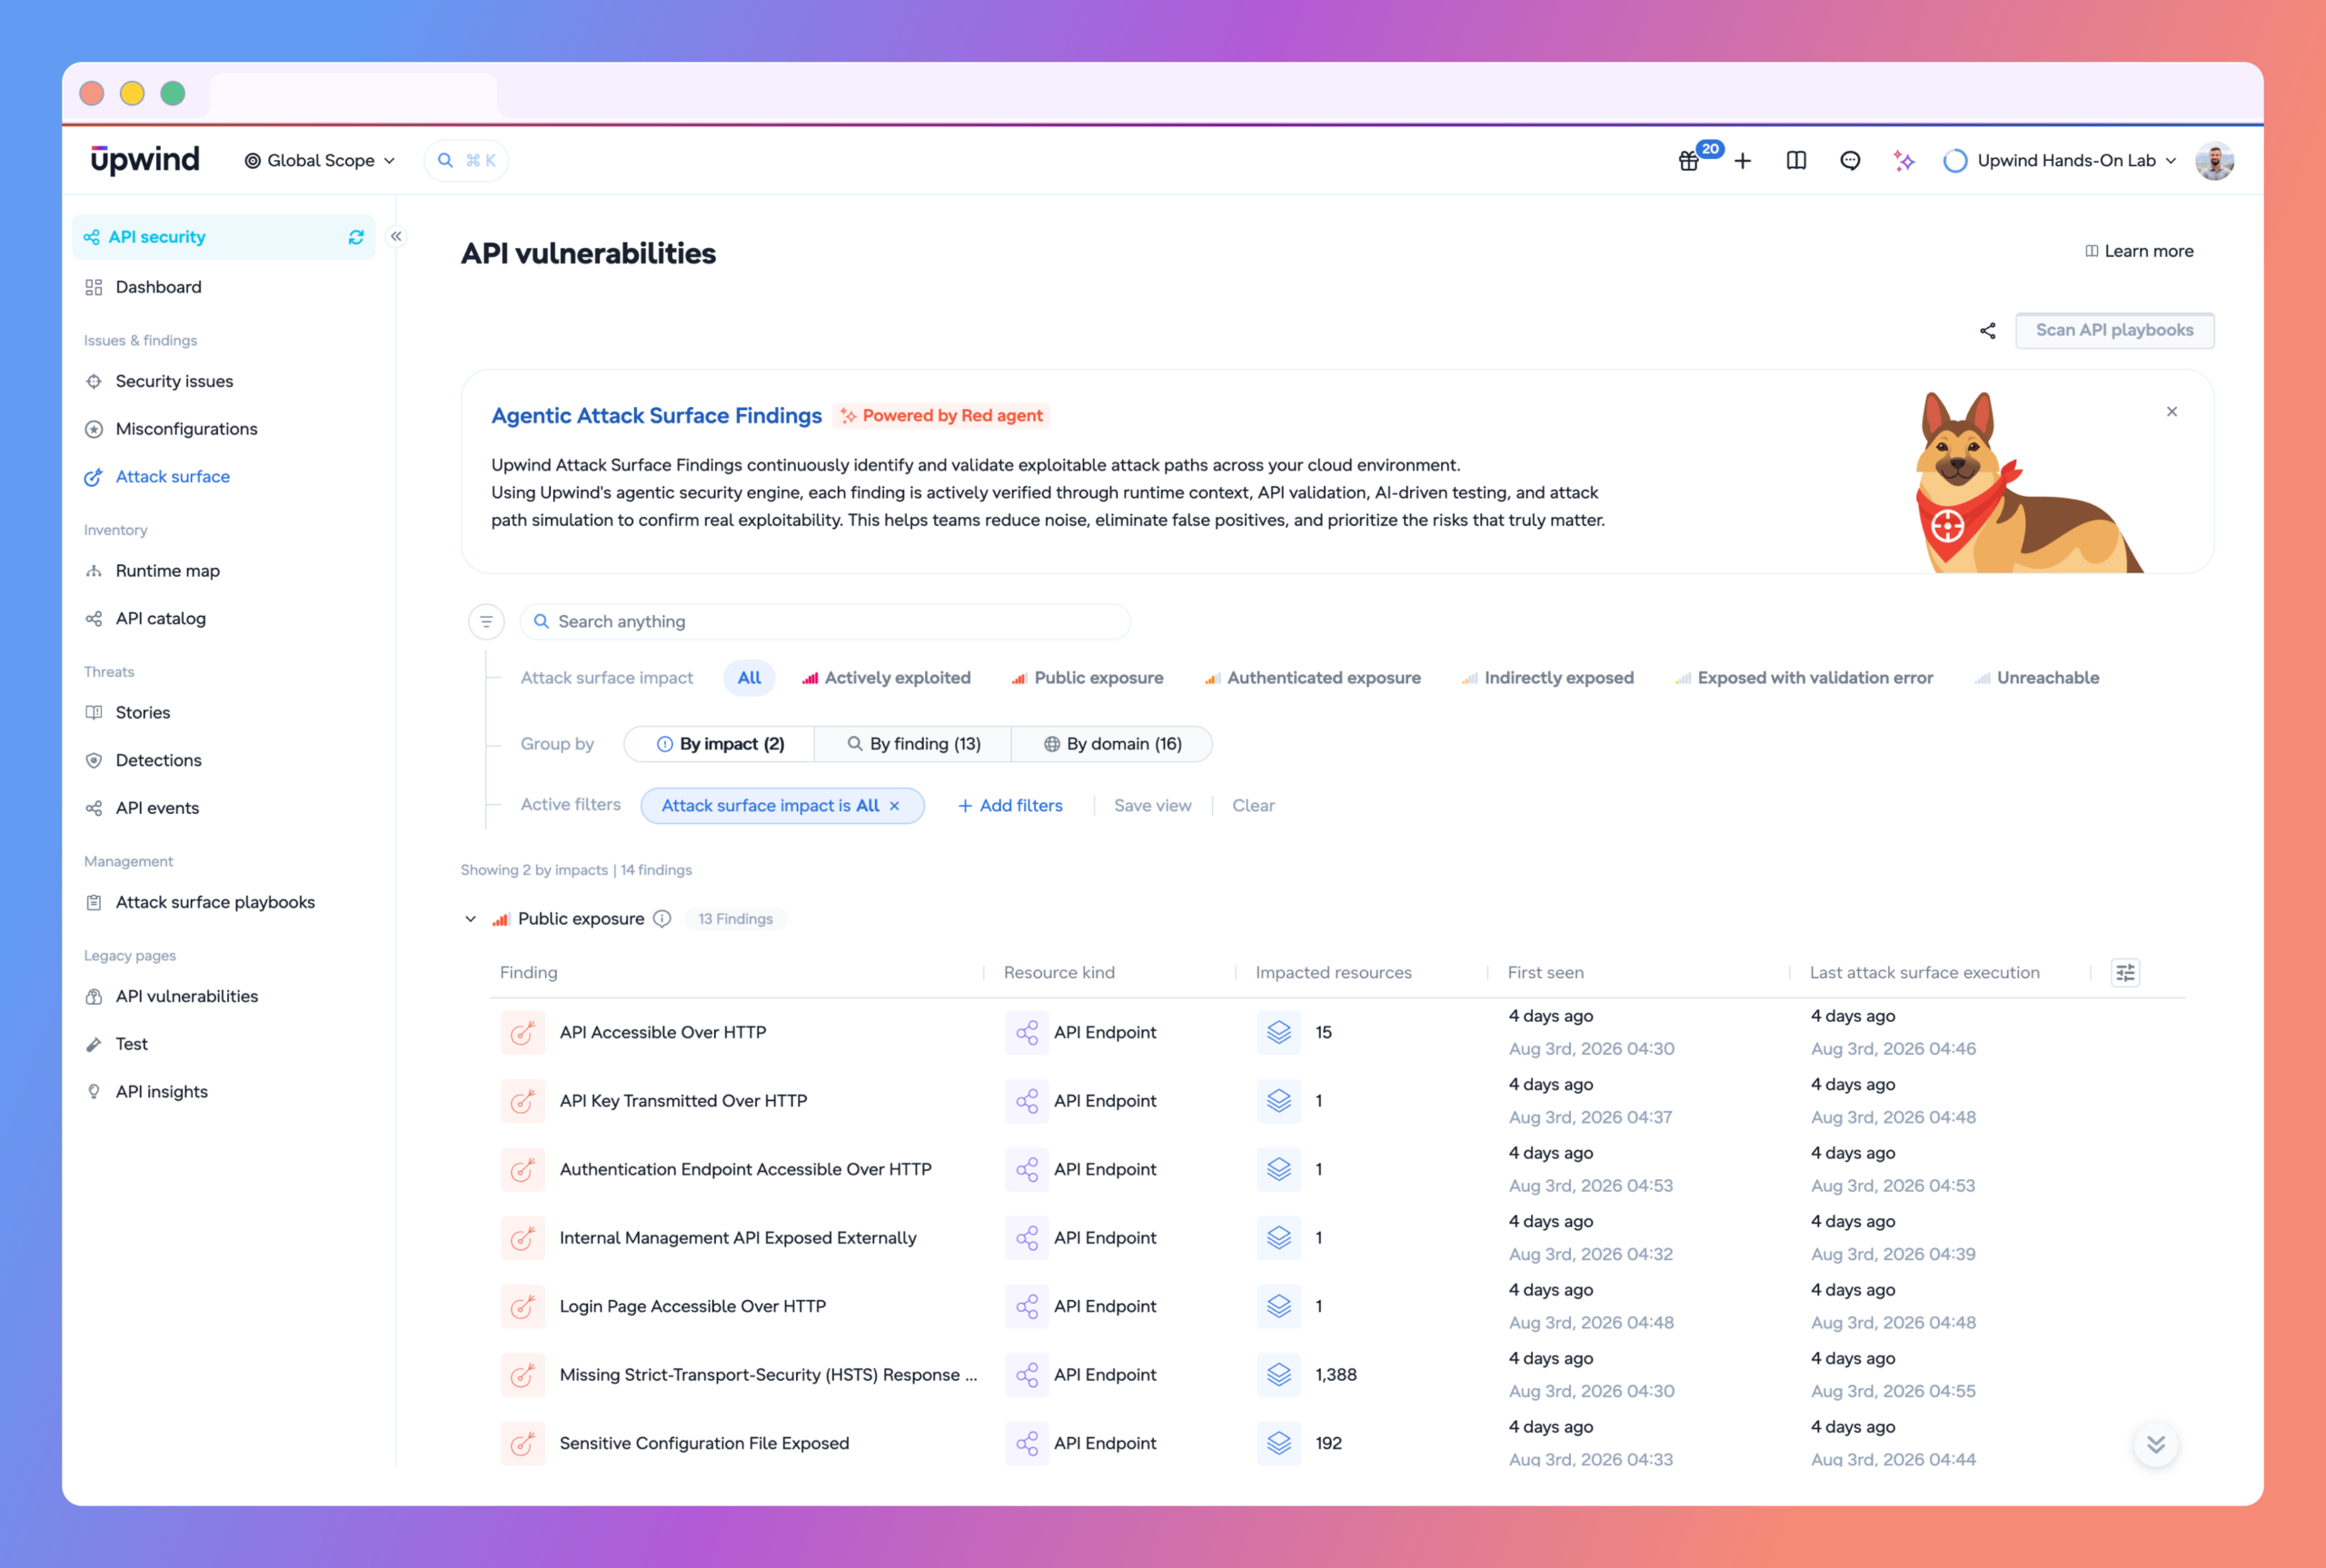Toggle the filter panel icon beside search
Screen dimensions: 2326x1568
pyautogui.click(x=486, y=622)
